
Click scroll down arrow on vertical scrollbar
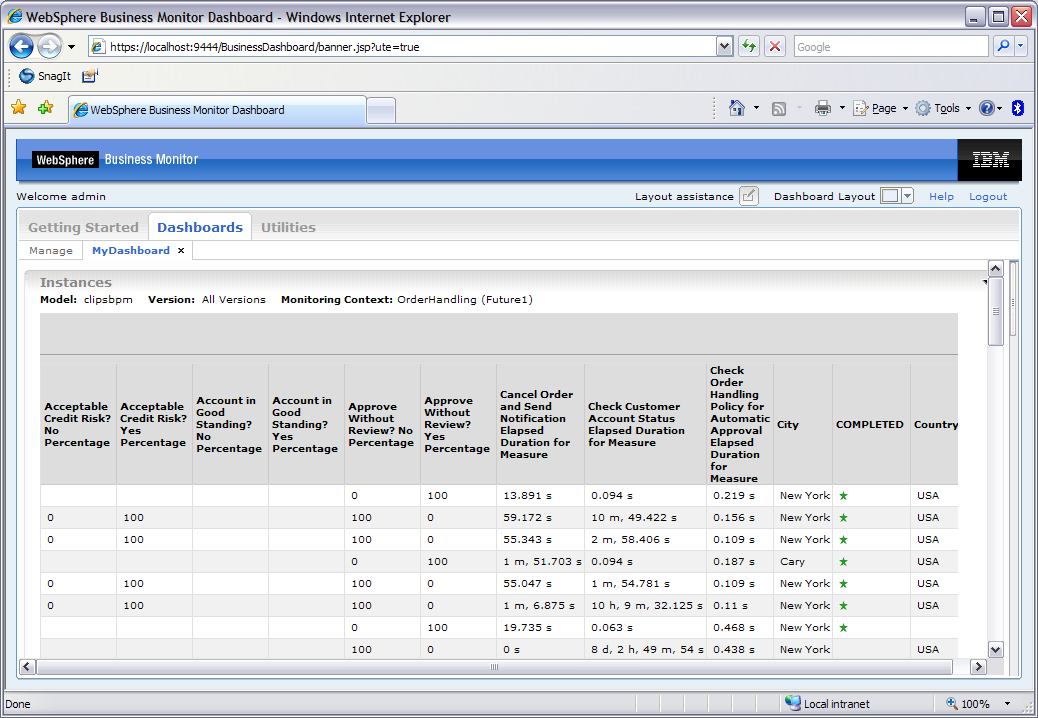[x=996, y=649]
